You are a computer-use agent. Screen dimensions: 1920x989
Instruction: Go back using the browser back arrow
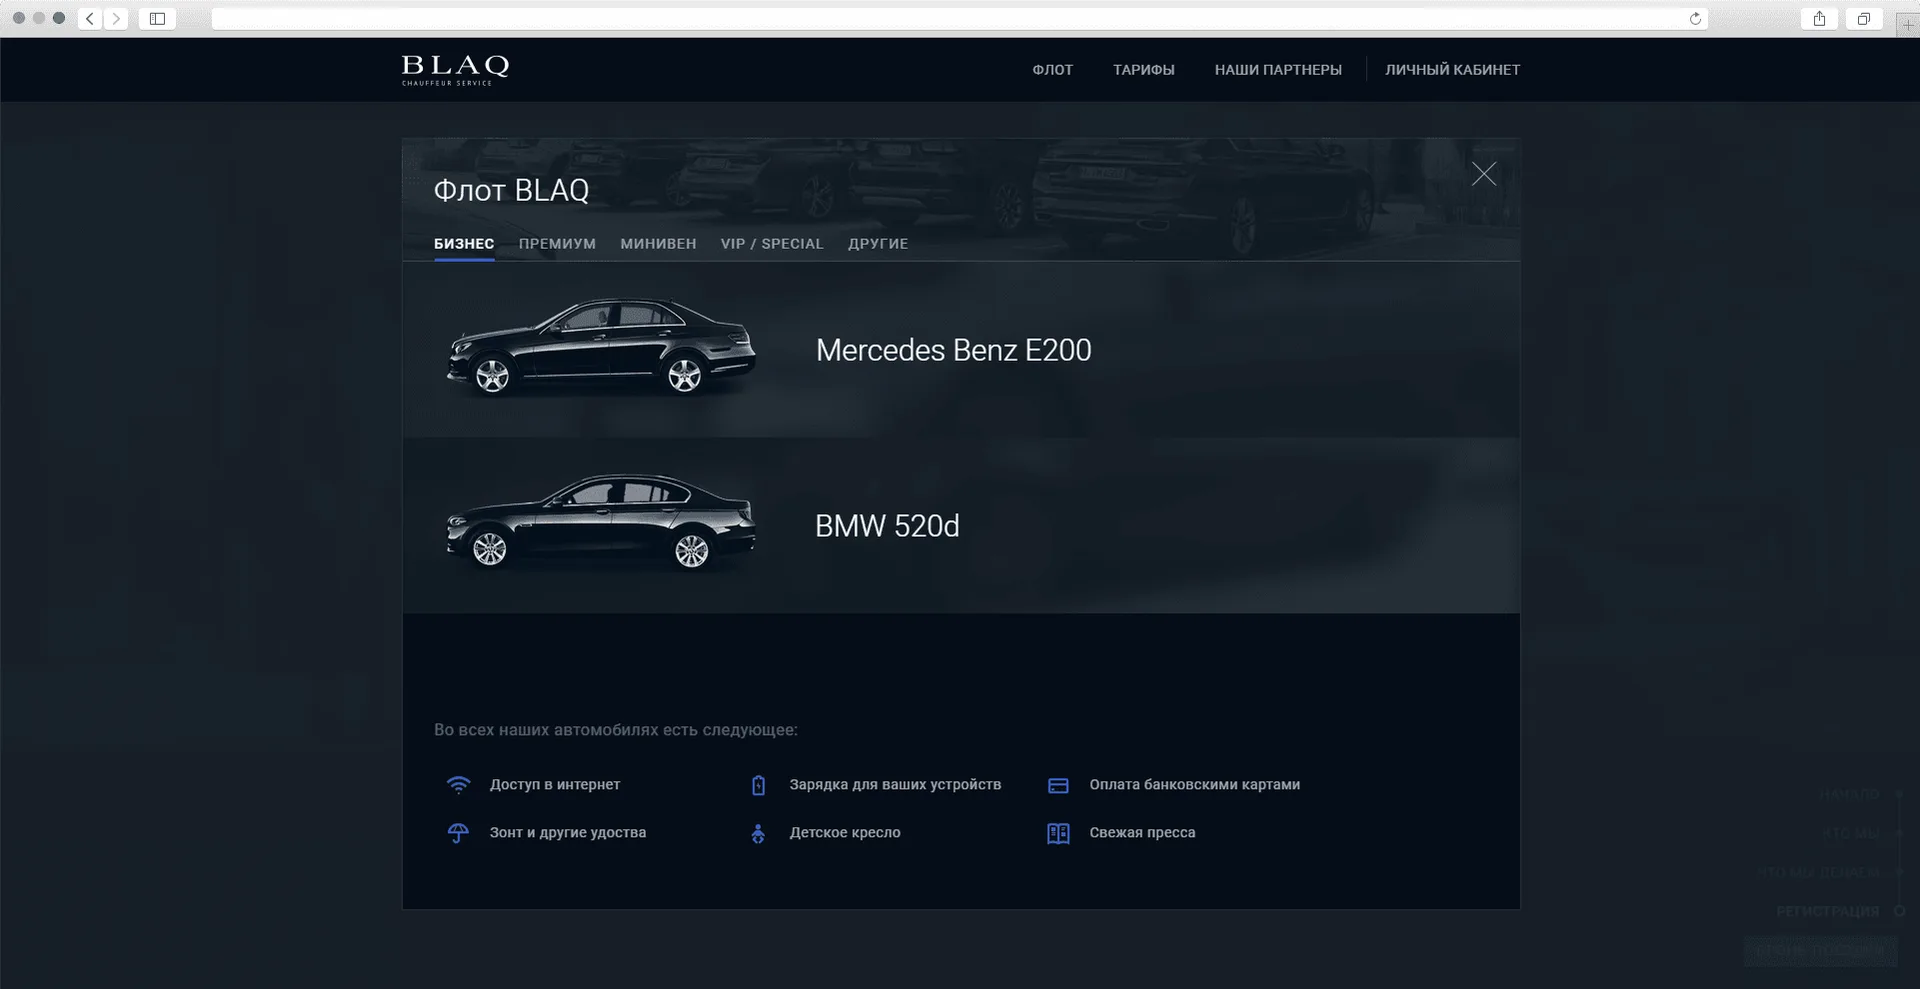click(x=90, y=18)
